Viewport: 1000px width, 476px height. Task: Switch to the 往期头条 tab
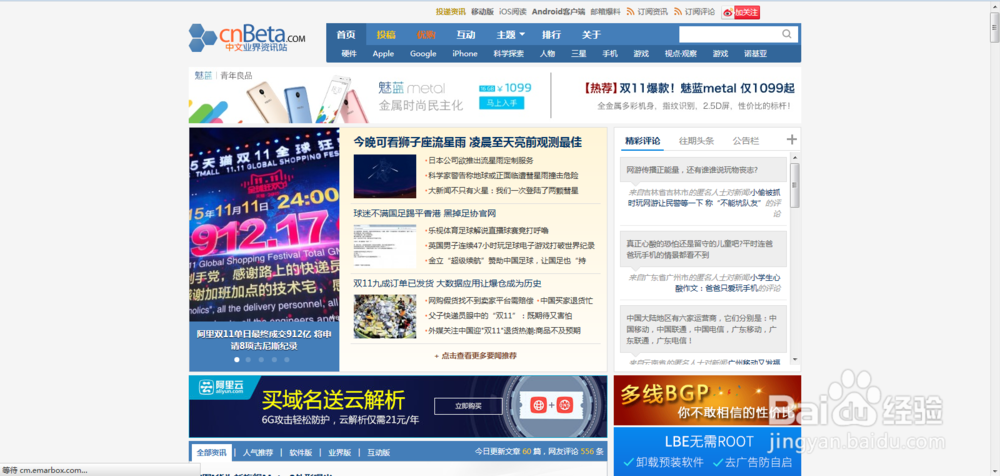696,141
